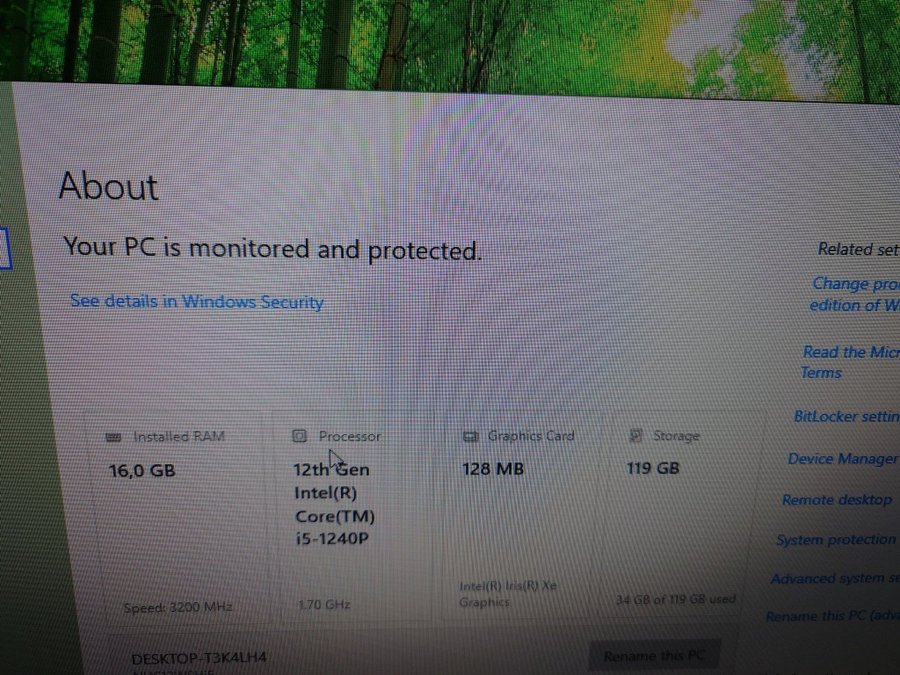Open BitLocker settings link
Screen dimensions: 900x675
pyautogui.click(x=847, y=416)
